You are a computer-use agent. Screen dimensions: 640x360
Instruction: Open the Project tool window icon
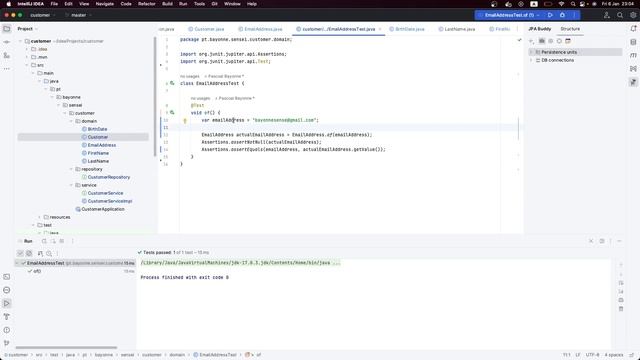click(x=7, y=29)
